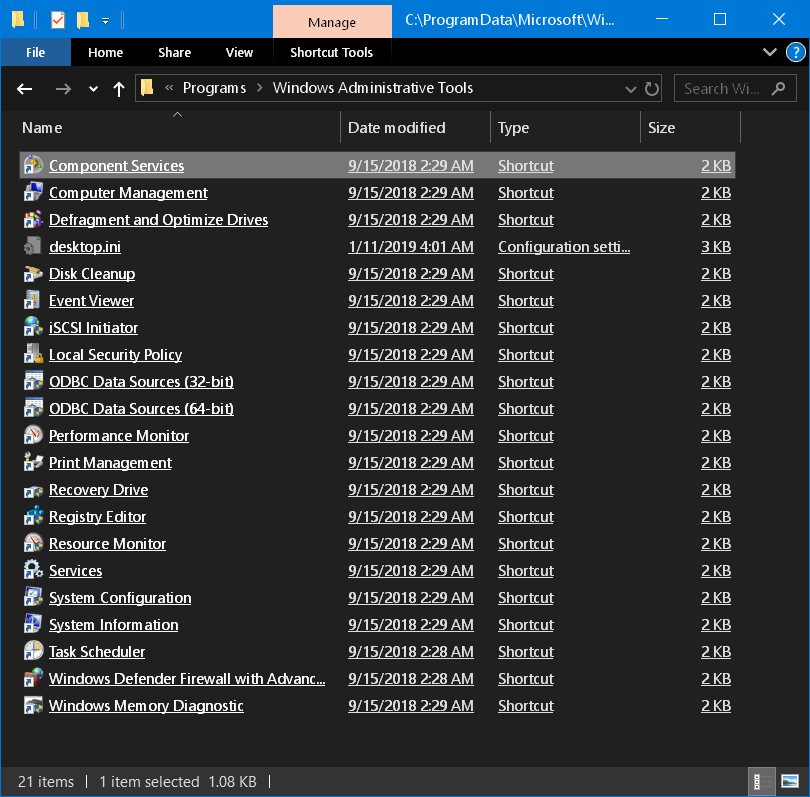Open the Customize Quick Access Toolbar dropdown

click(105, 21)
